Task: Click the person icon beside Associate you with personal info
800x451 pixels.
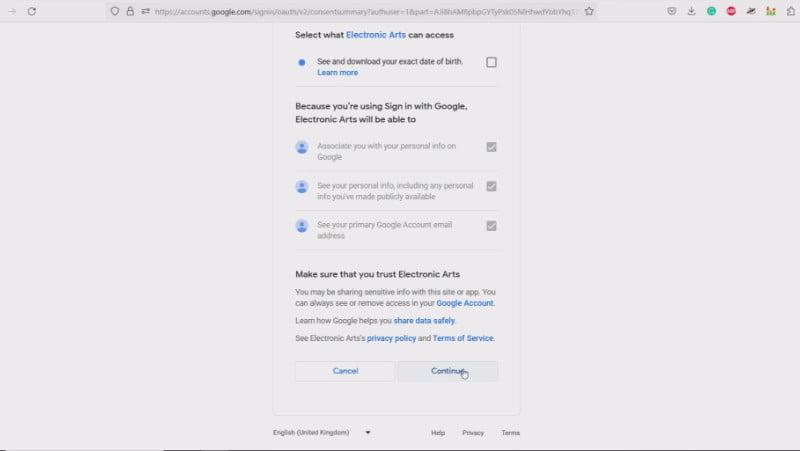Action: tap(302, 147)
